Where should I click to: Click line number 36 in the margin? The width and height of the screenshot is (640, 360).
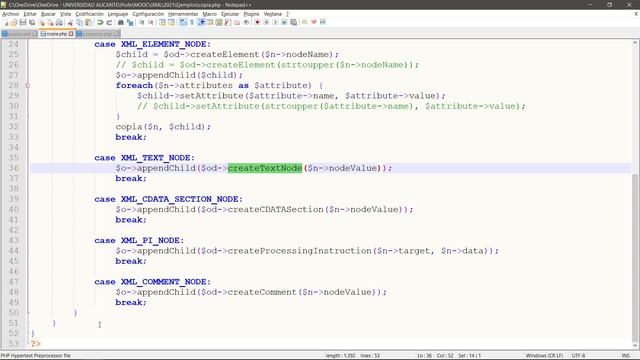point(14,168)
